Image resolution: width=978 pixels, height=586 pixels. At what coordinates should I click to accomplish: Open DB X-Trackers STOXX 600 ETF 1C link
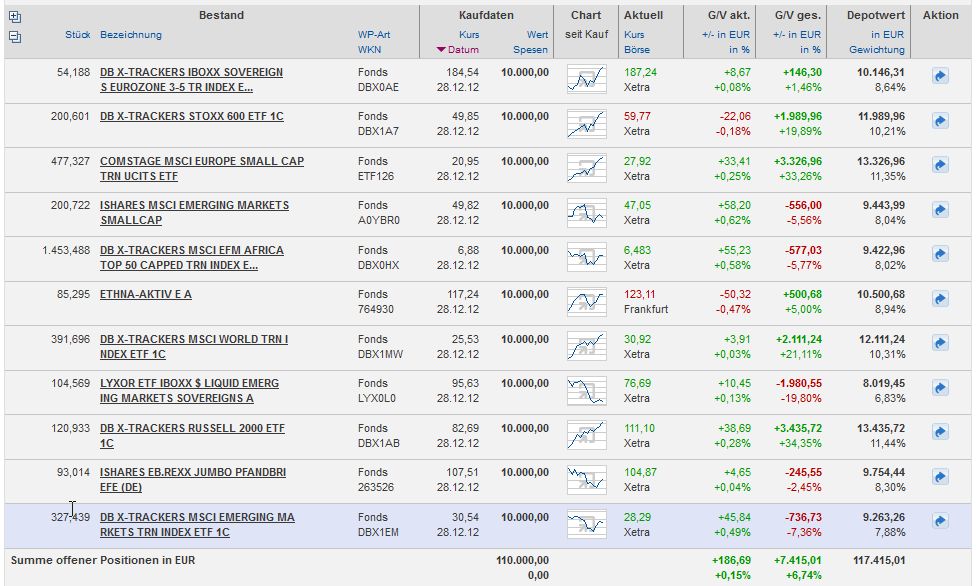click(191, 117)
